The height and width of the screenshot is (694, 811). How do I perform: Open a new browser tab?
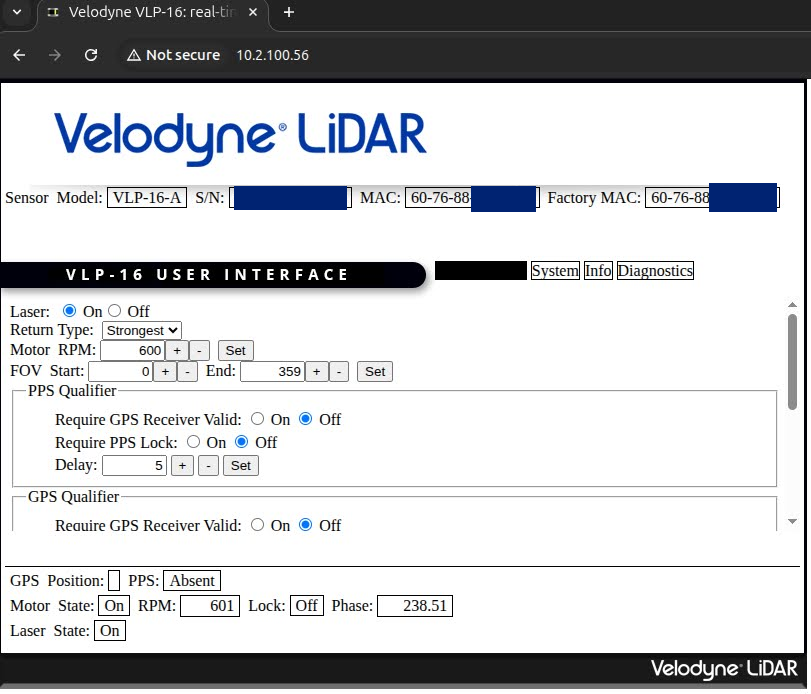(289, 12)
